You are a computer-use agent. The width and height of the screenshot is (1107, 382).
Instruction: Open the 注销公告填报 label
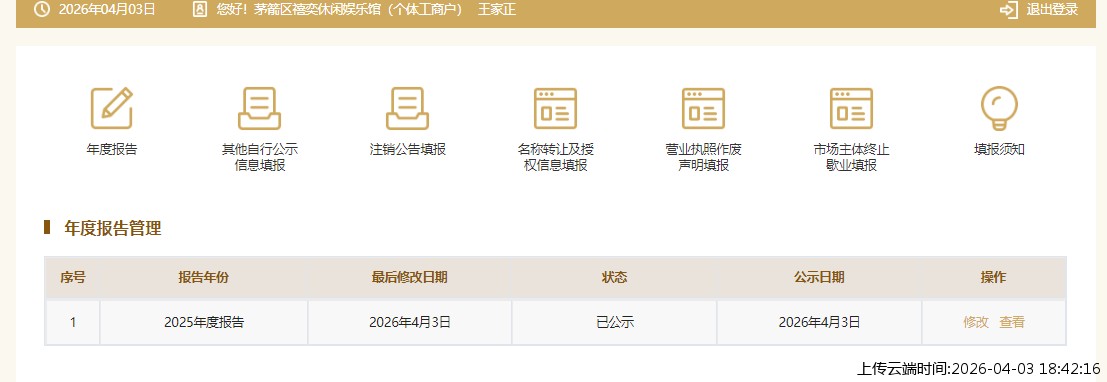pos(407,150)
